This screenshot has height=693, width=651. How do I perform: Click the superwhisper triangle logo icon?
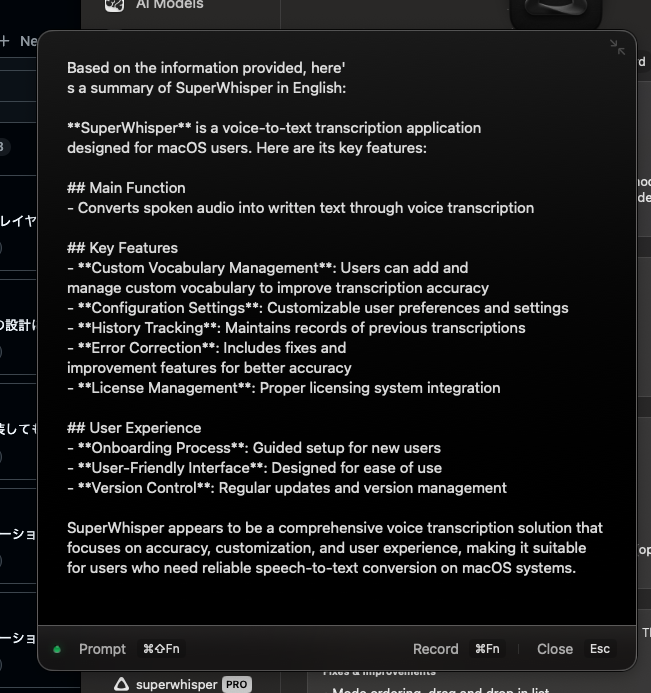(122, 684)
